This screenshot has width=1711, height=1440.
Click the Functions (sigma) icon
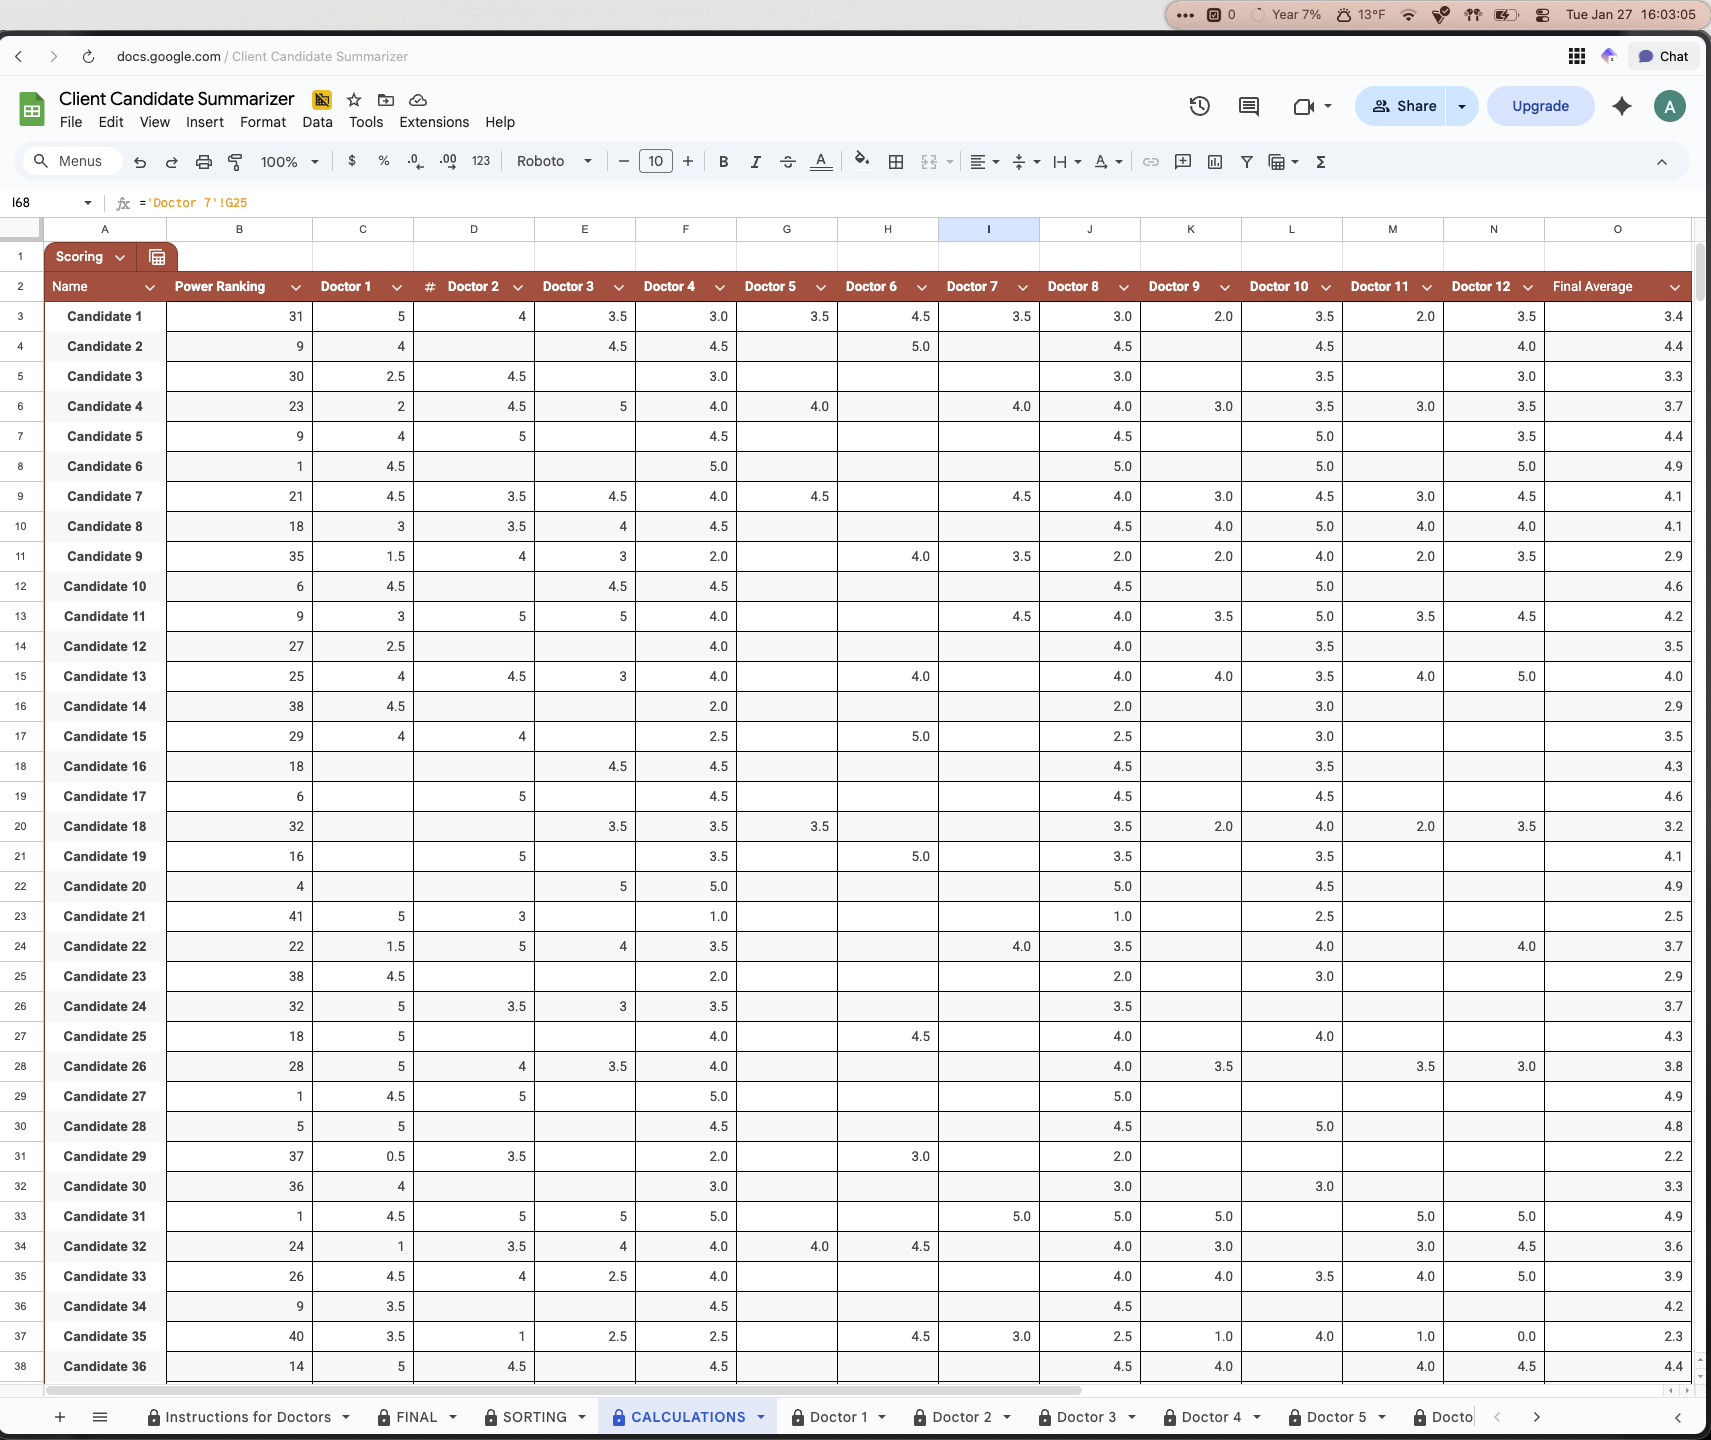pyautogui.click(x=1320, y=161)
